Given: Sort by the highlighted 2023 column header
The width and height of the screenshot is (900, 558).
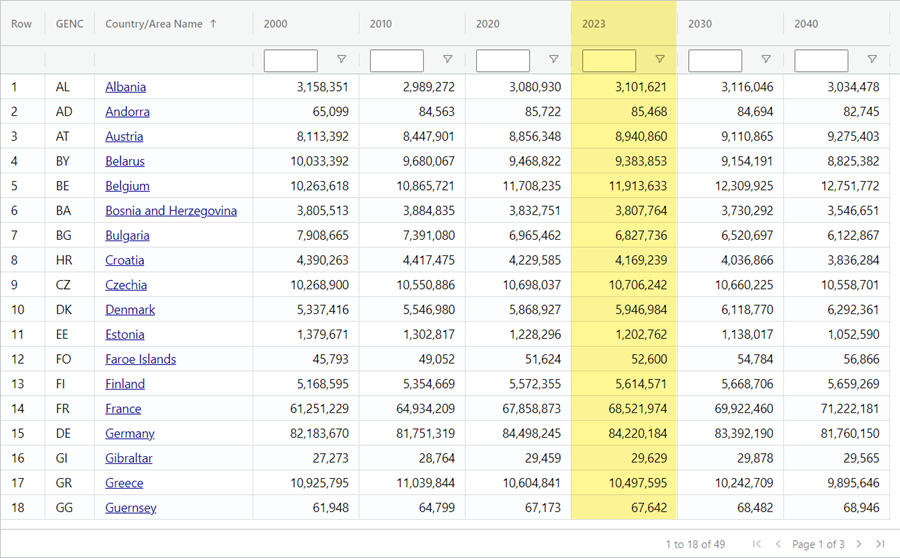Looking at the screenshot, I should [x=593, y=24].
